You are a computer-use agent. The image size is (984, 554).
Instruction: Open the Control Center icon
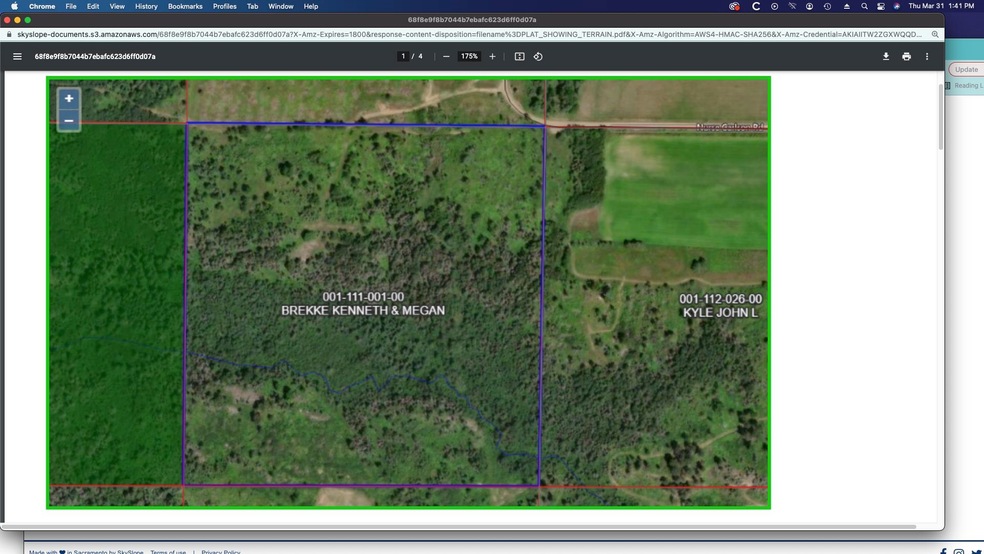coord(881,6)
